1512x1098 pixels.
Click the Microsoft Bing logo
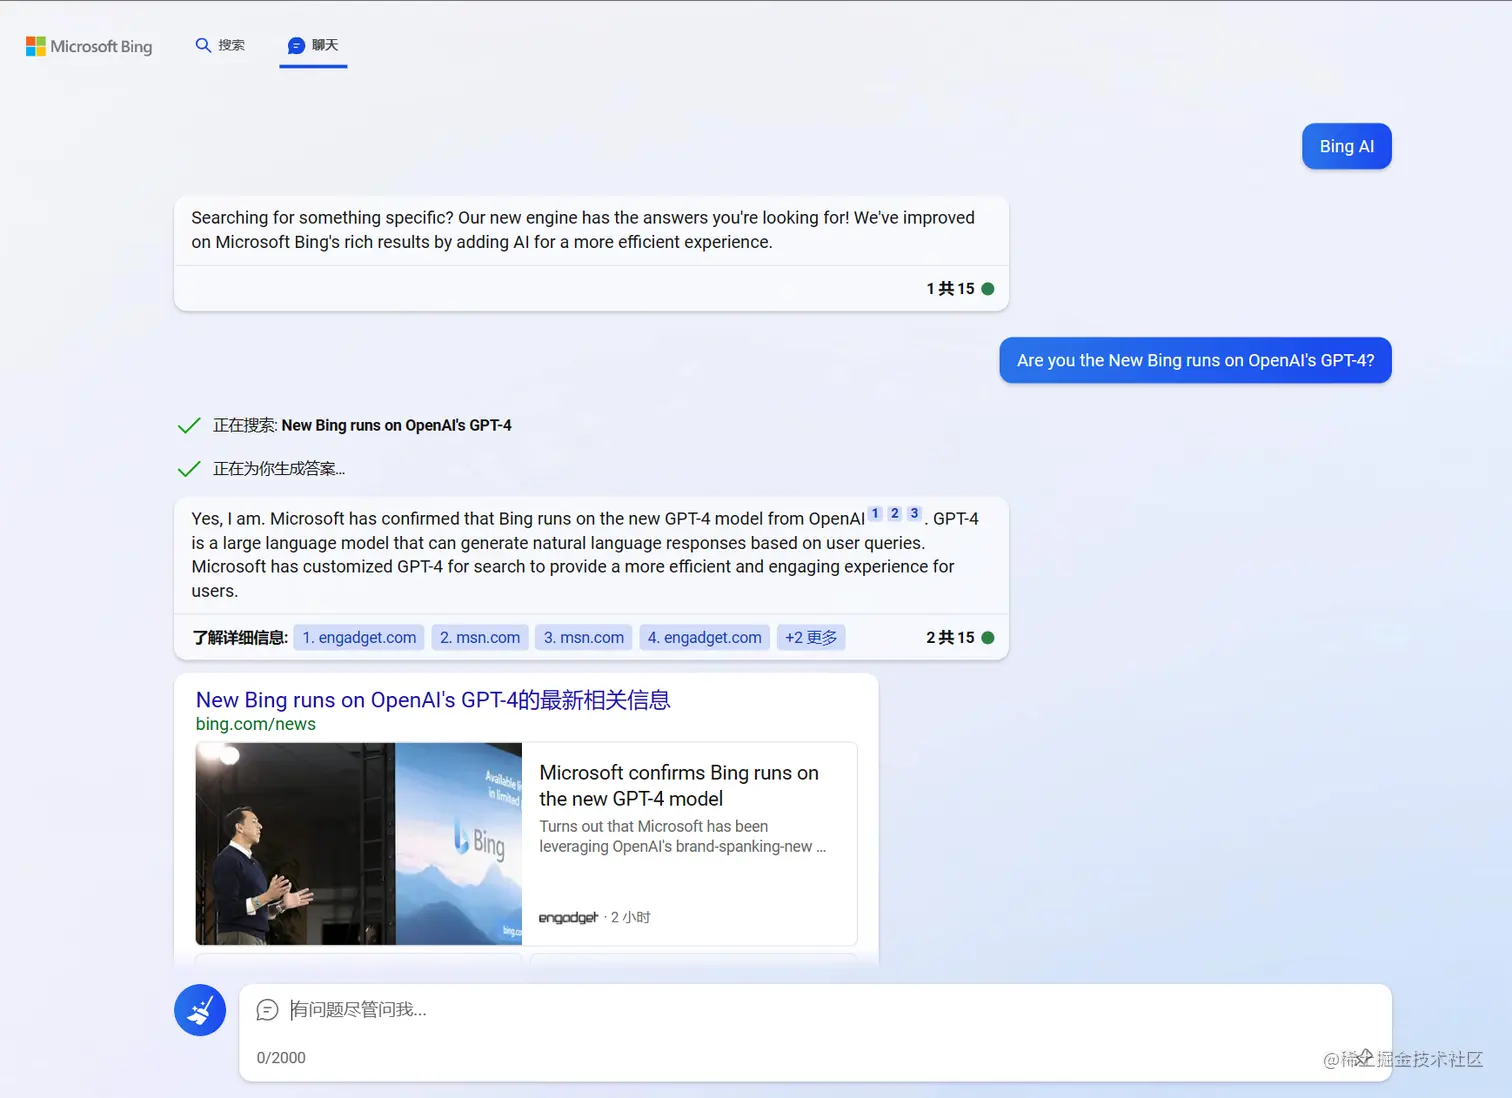coord(89,46)
